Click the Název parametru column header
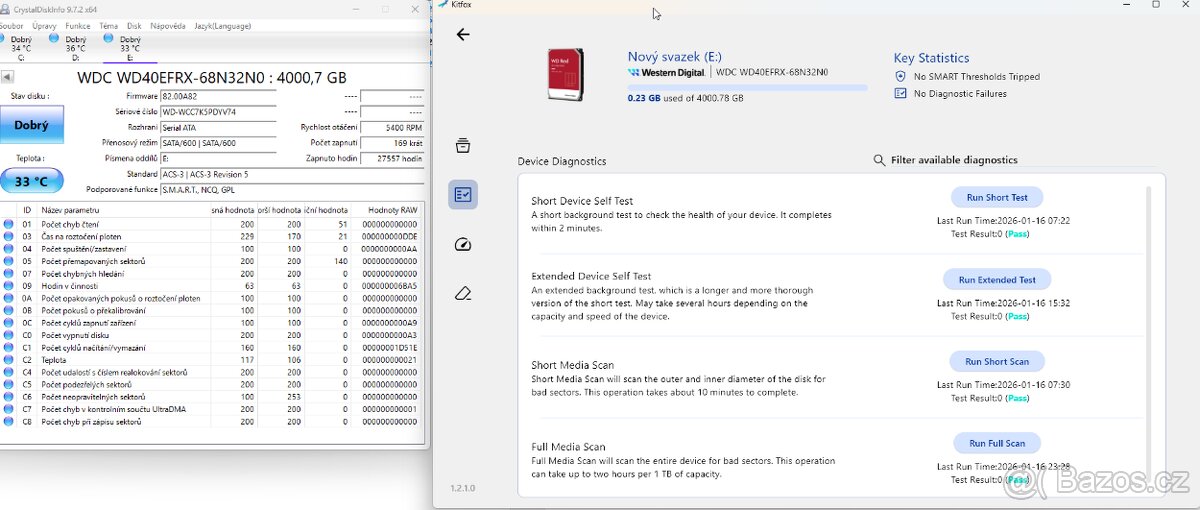Image resolution: width=1200 pixels, height=510 pixels. [x=71, y=210]
